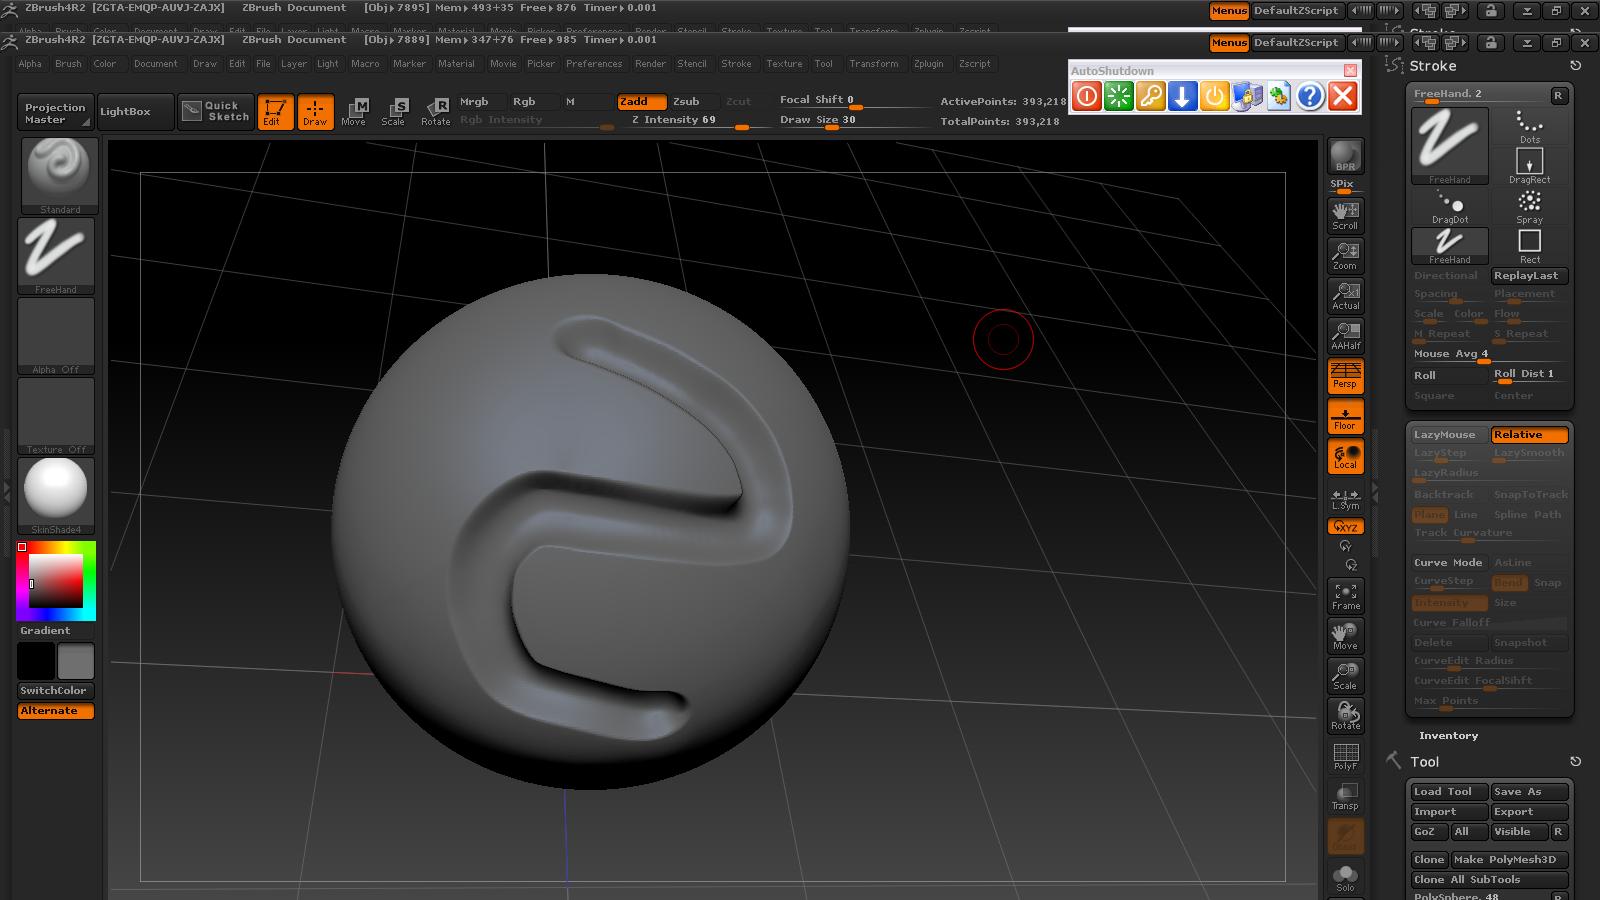The height and width of the screenshot is (900, 1600).
Task: Activate Quick Sketch mode
Action: tap(216, 111)
